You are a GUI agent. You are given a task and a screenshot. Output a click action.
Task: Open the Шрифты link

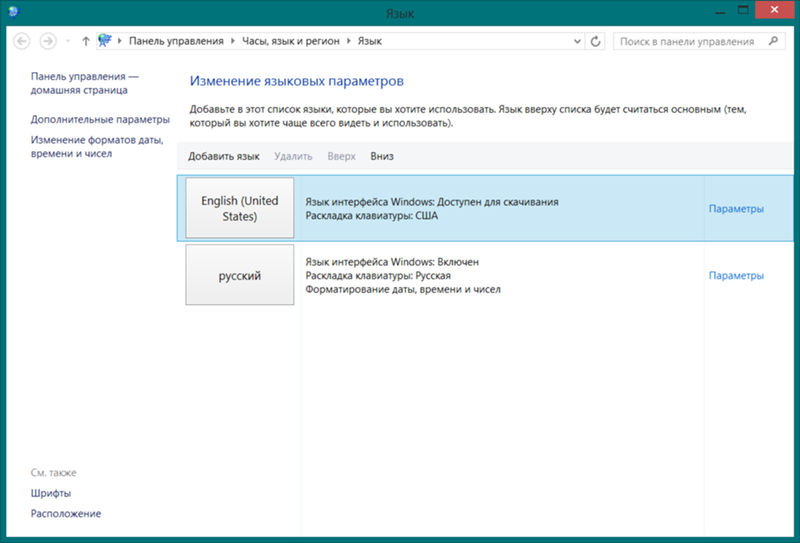click(x=51, y=493)
